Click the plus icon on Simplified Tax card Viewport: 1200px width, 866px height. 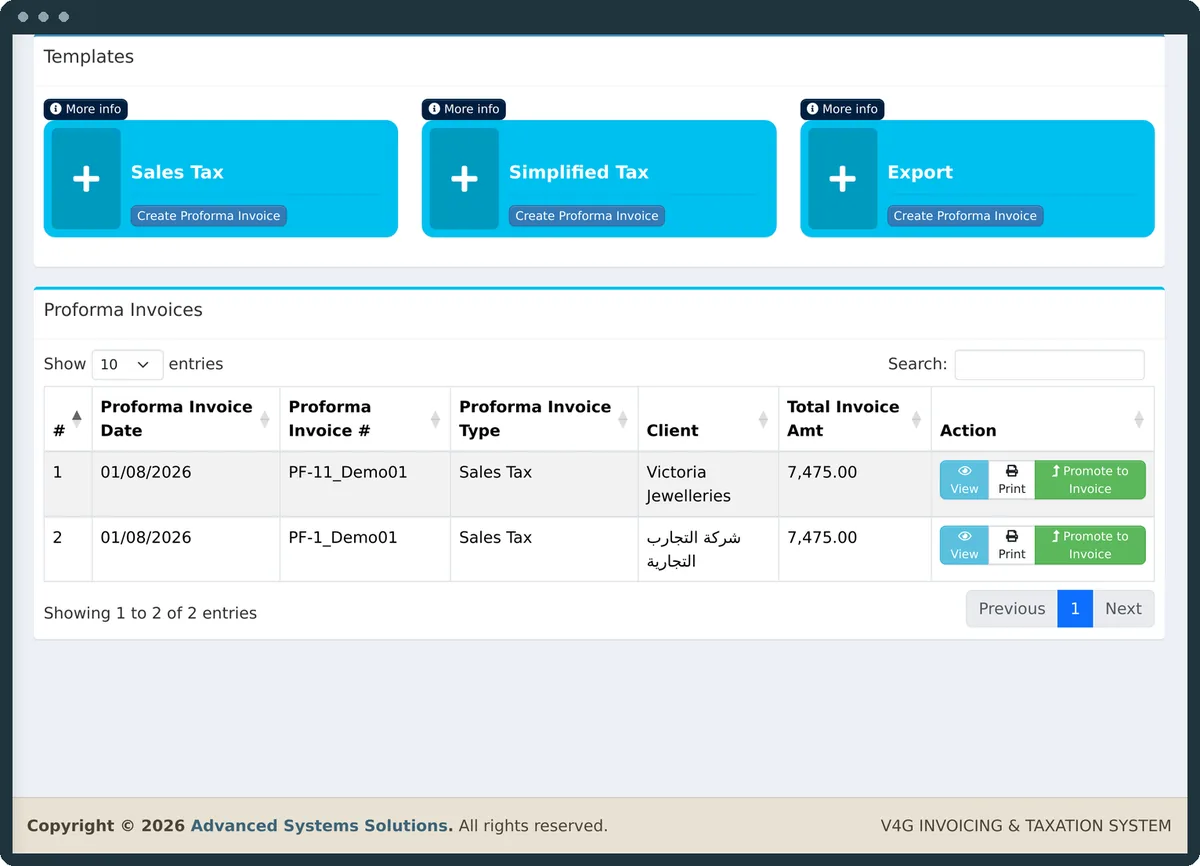pyautogui.click(x=464, y=179)
